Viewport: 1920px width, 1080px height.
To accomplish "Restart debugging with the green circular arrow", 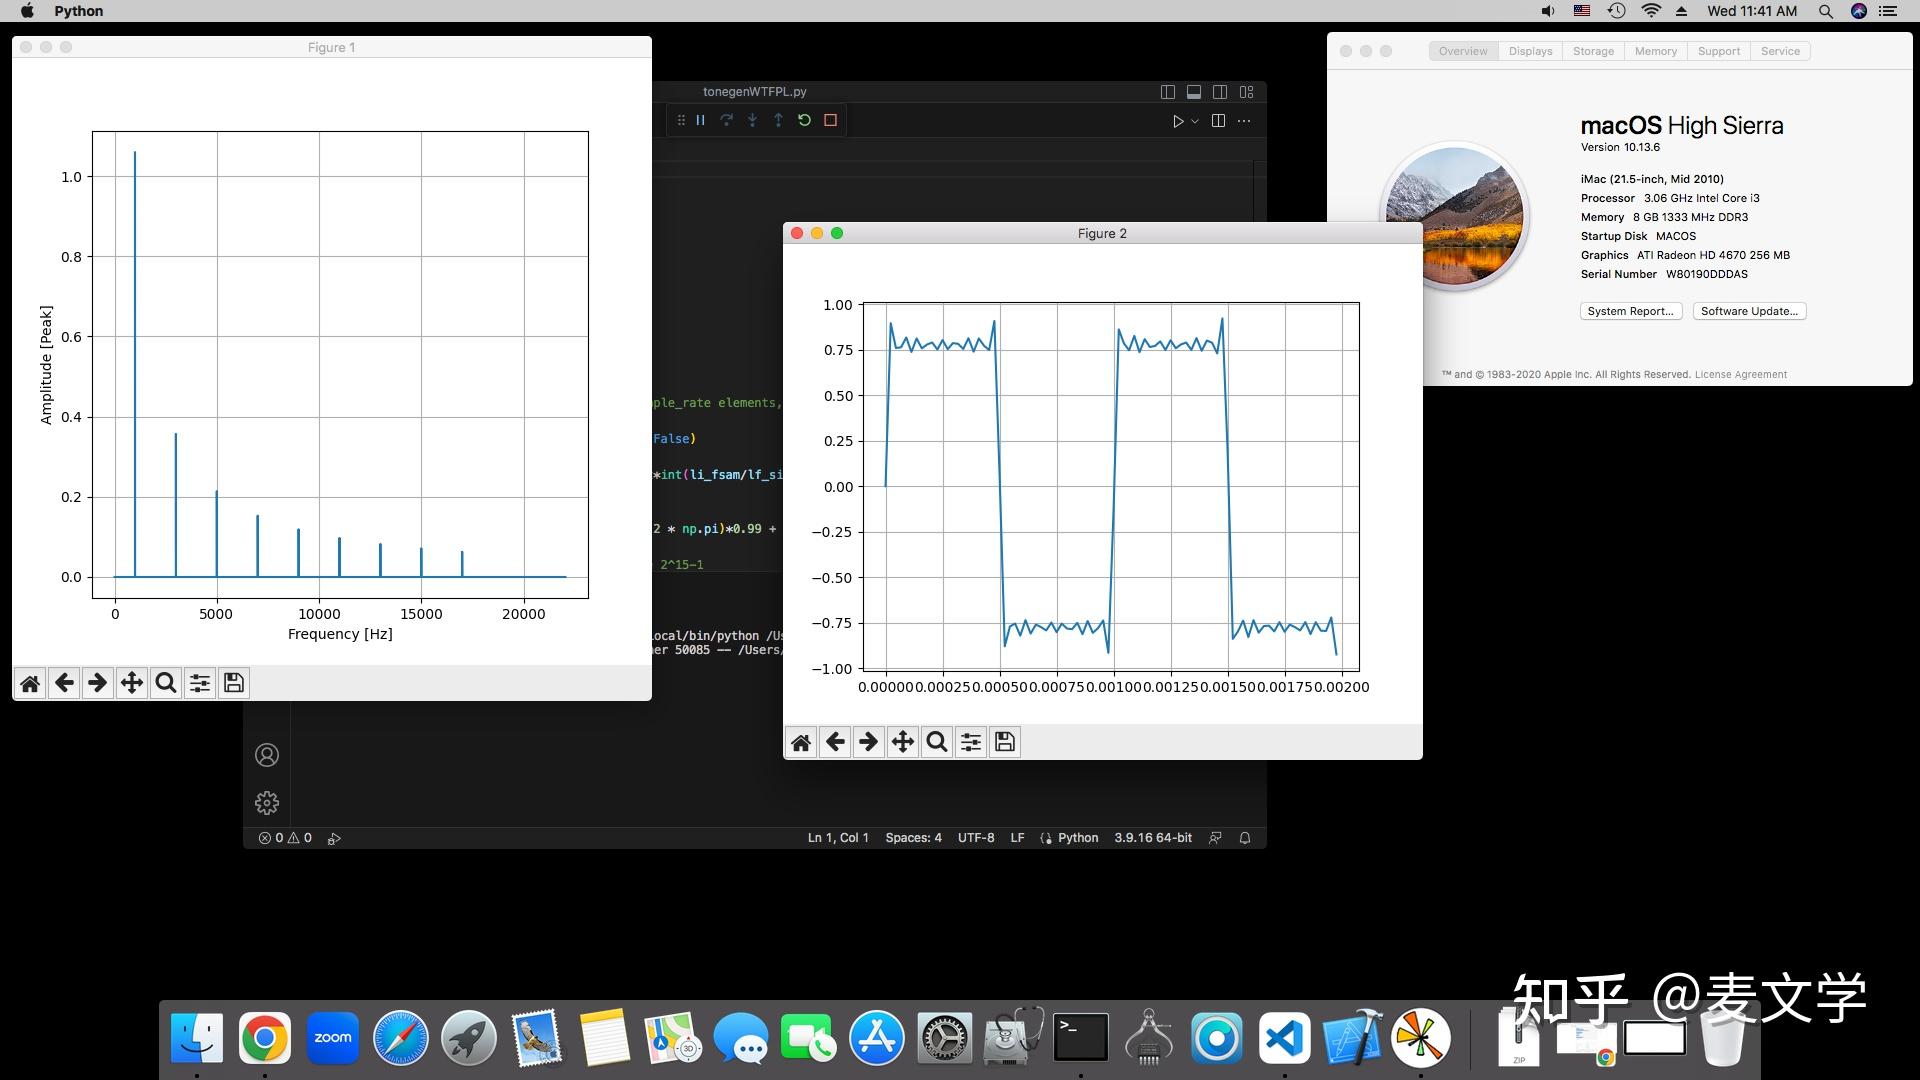I will (804, 120).
